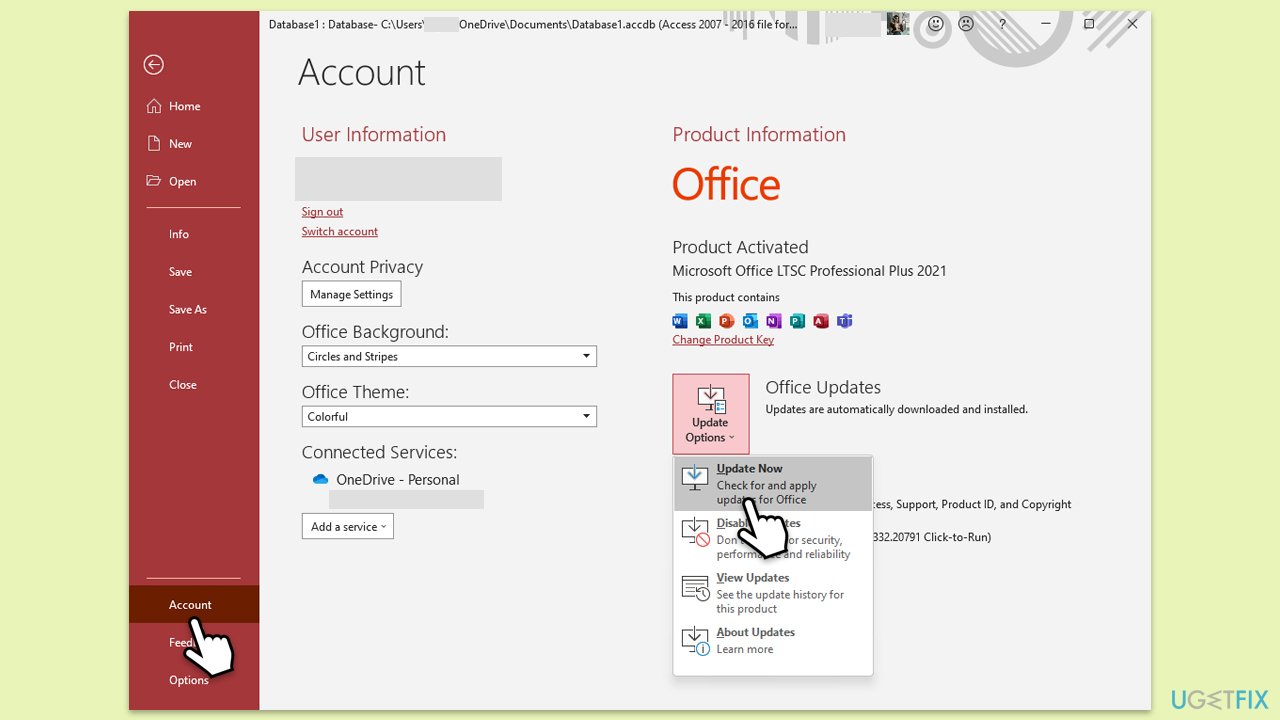Open Help via the question mark icon
Viewport: 1280px width, 720px height.
coord(1003,24)
